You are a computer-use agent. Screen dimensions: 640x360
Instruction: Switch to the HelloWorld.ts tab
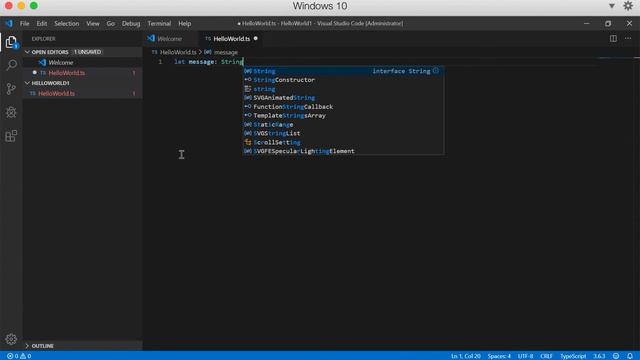click(x=231, y=38)
